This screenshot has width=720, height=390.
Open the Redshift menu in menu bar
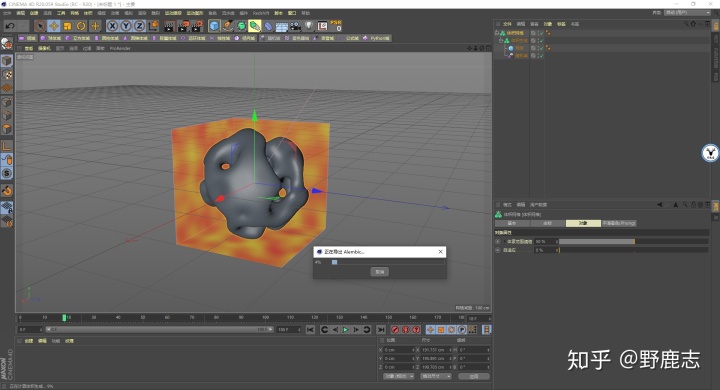[261, 13]
